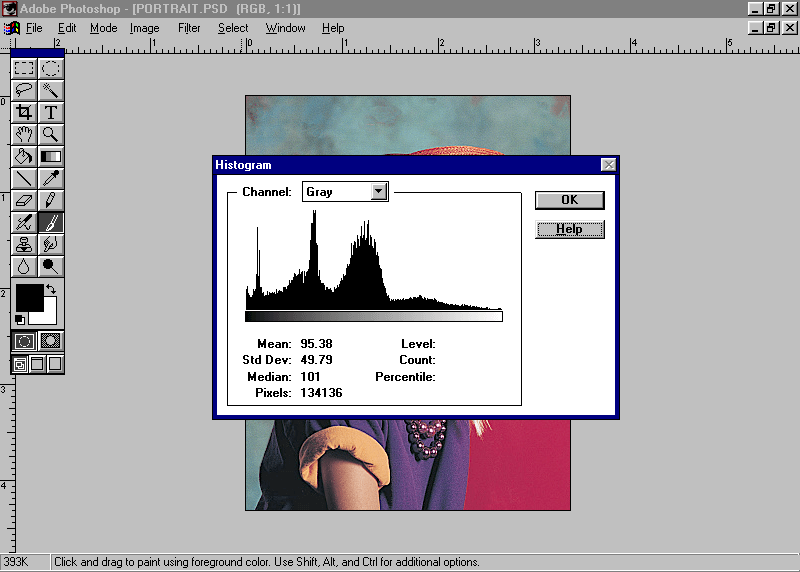Switch to Quick Mask mode

coord(51,341)
